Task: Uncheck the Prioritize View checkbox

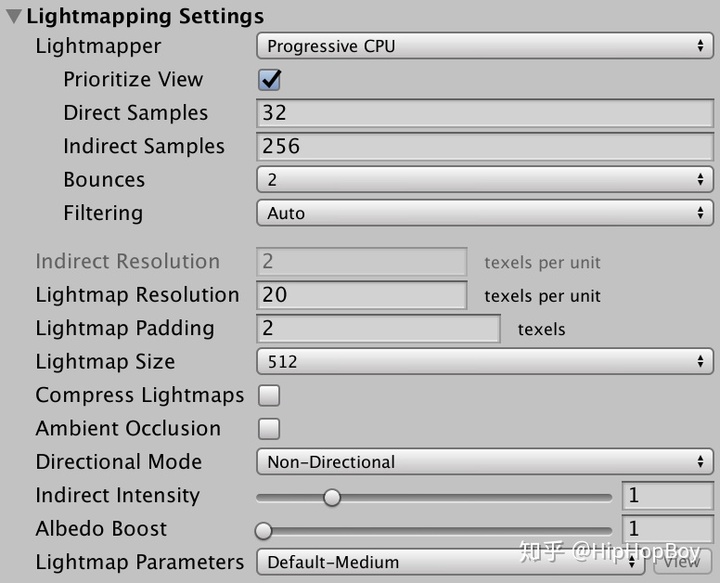Action: click(x=269, y=80)
